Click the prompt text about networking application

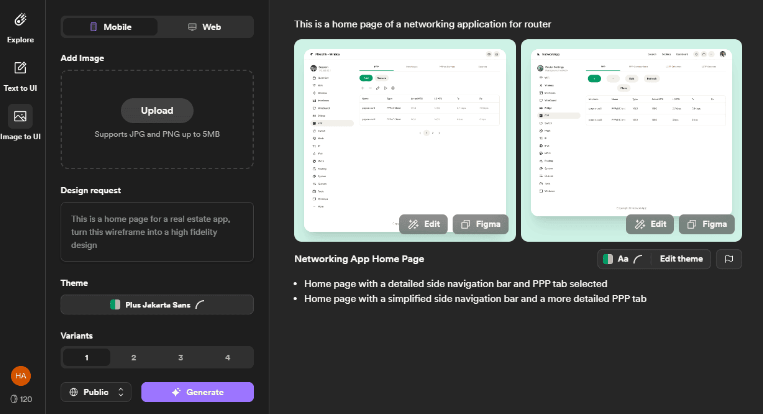[x=422, y=24]
